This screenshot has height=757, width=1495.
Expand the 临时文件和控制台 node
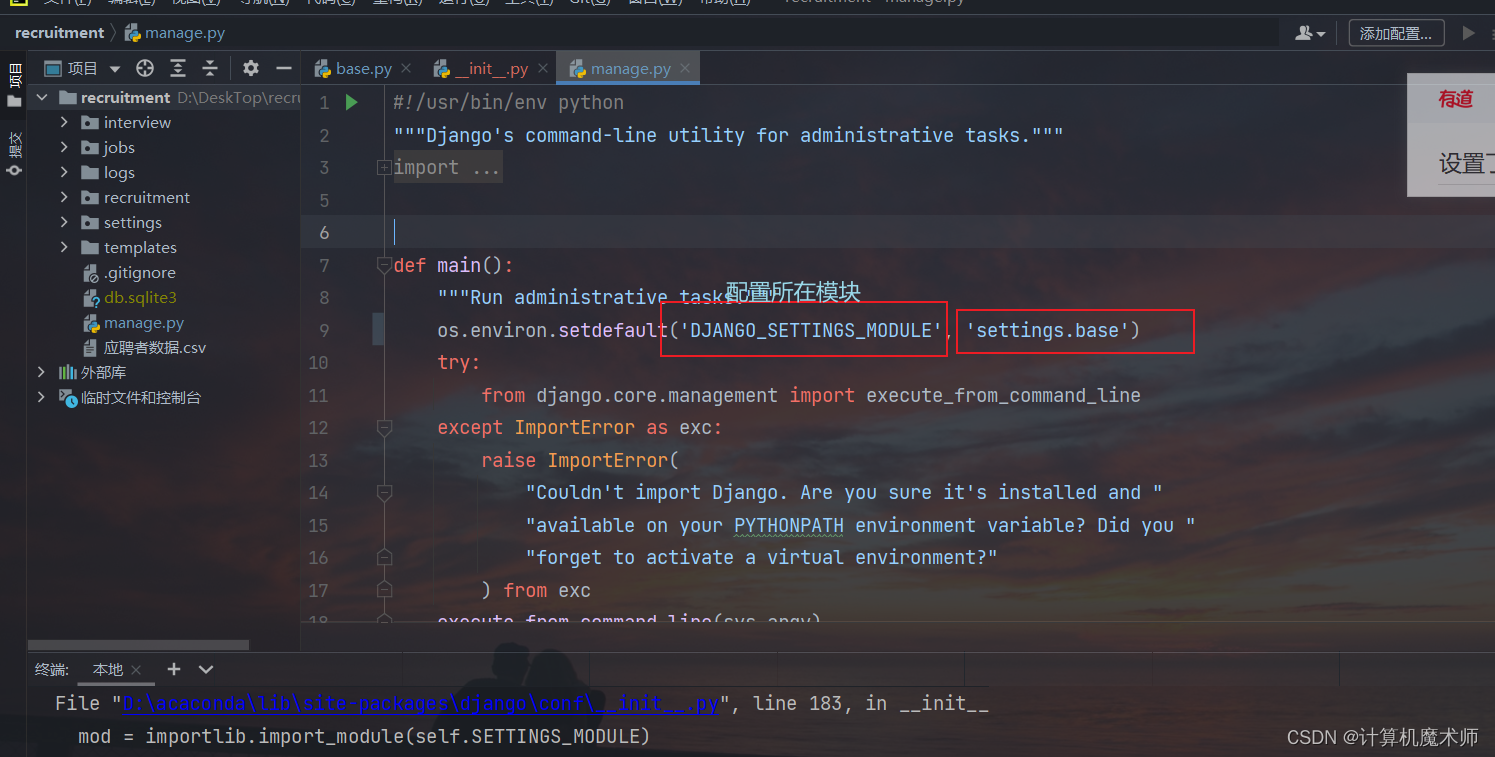[41, 397]
